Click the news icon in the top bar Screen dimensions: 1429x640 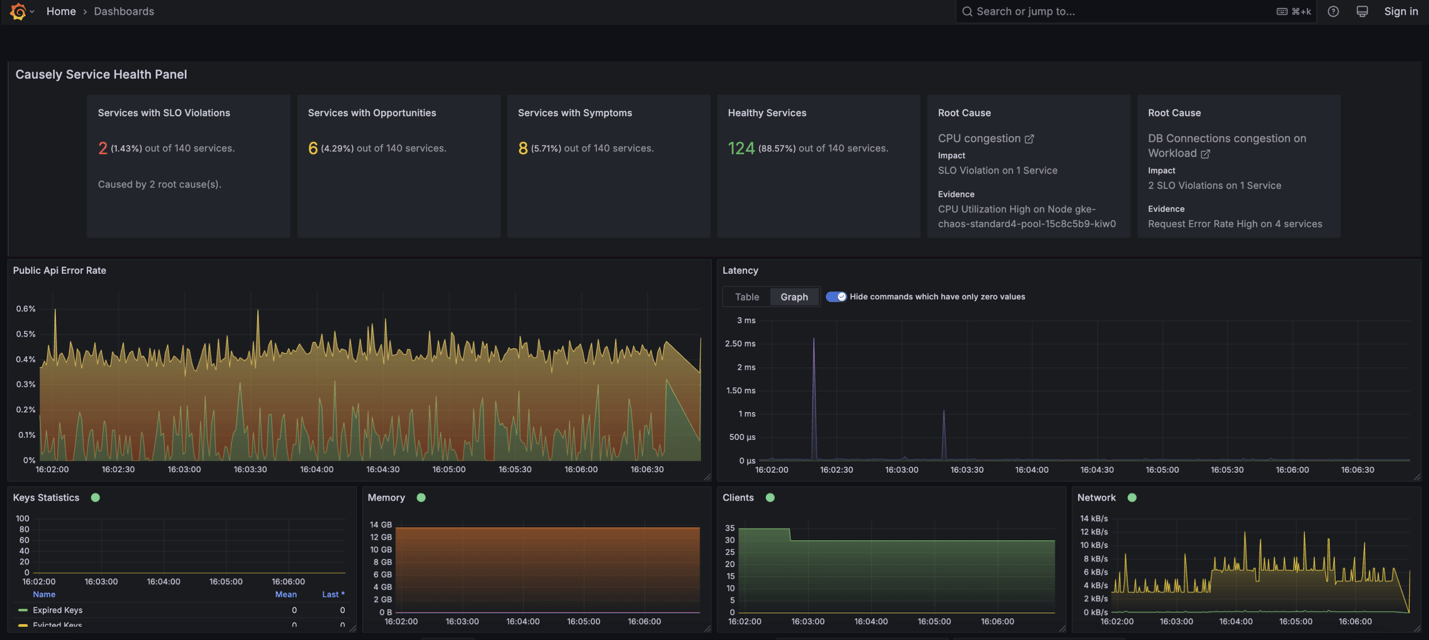pos(1362,11)
